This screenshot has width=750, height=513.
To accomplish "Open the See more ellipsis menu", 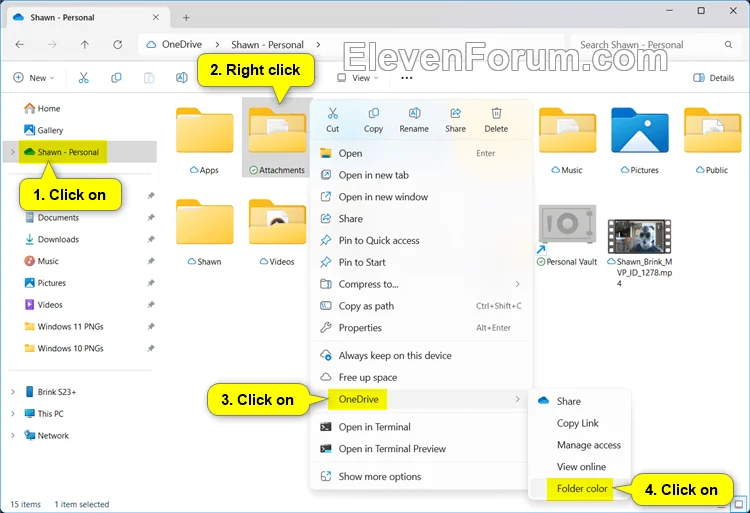I will click(x=407, y=78).
